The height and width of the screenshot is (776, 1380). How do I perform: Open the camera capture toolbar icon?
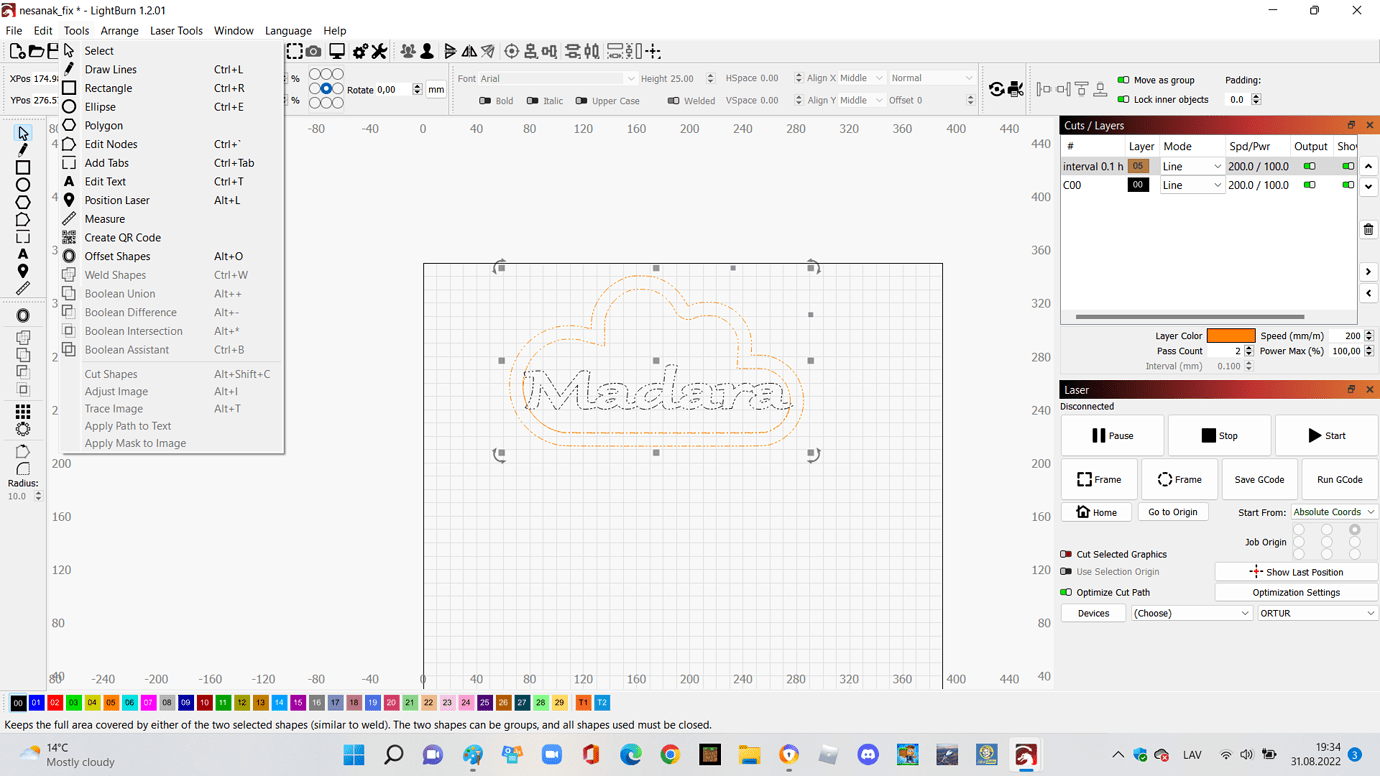click(314, 51)
